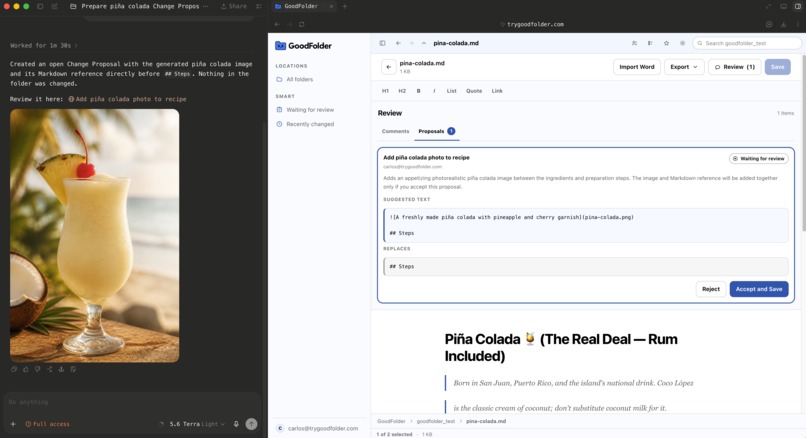Give a thumbs up to the response
Screen dimensions: 806x438
(x=26, y=369)
